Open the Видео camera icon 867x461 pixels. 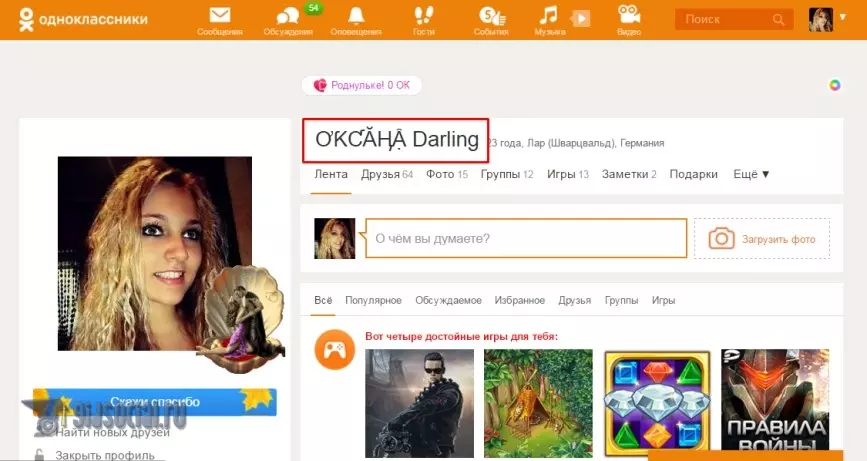coord(628,17)
